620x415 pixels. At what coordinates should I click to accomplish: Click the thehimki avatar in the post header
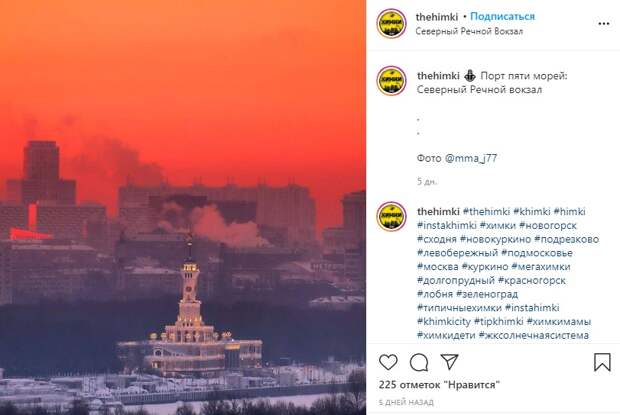coord(391,24)
